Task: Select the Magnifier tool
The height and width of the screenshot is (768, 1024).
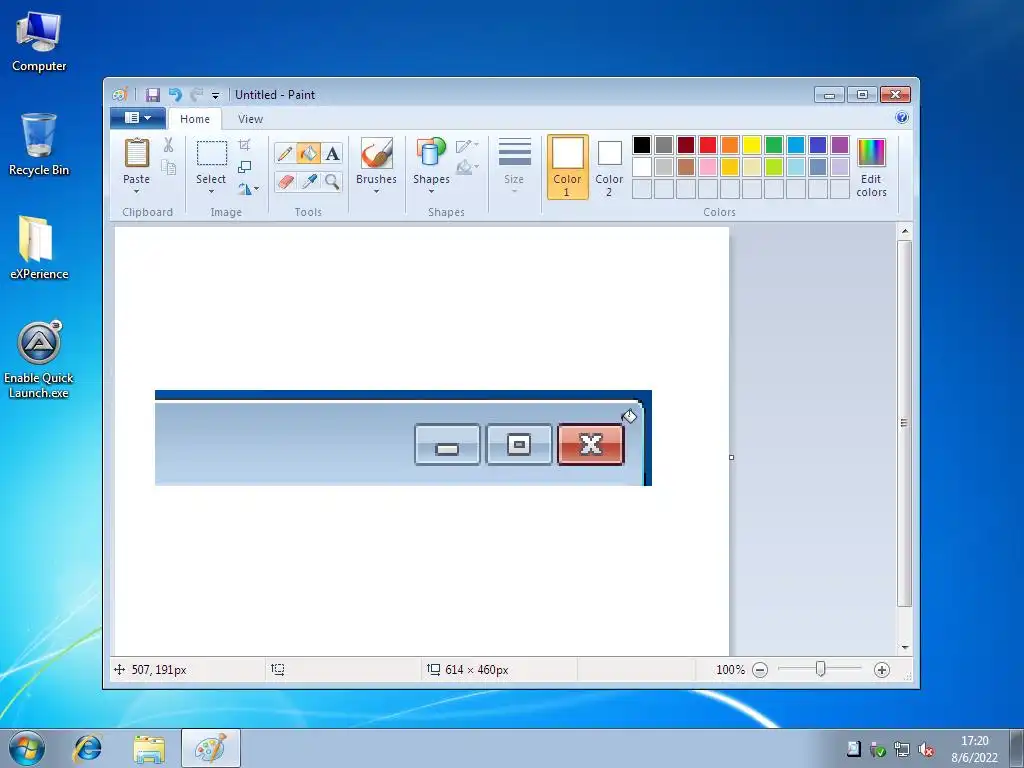Action: [332, 182]
